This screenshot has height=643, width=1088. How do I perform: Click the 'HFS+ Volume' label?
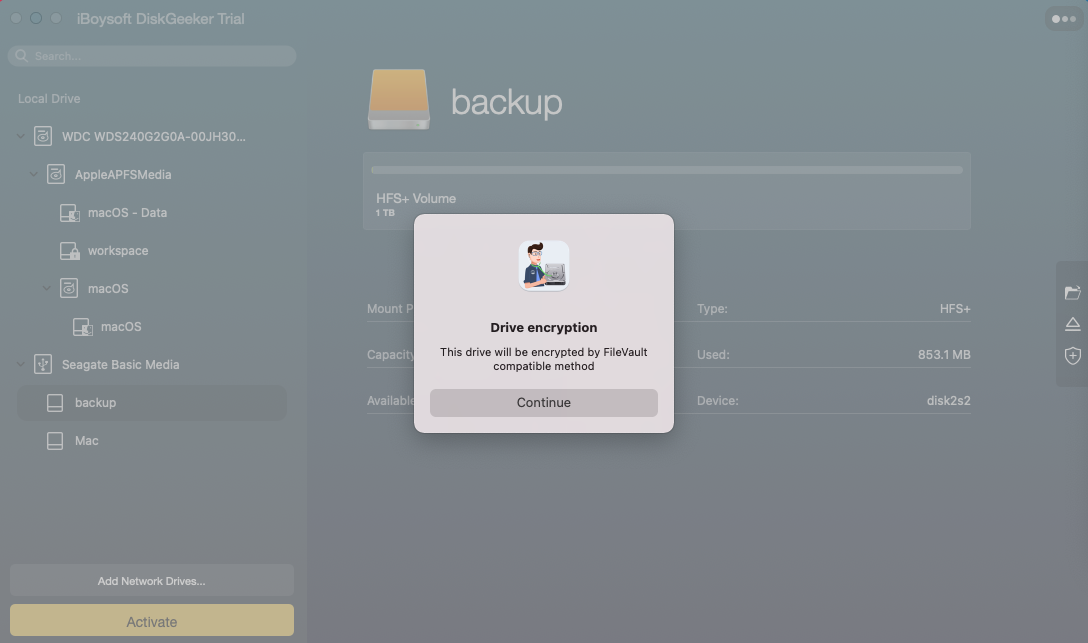[416, 198]
